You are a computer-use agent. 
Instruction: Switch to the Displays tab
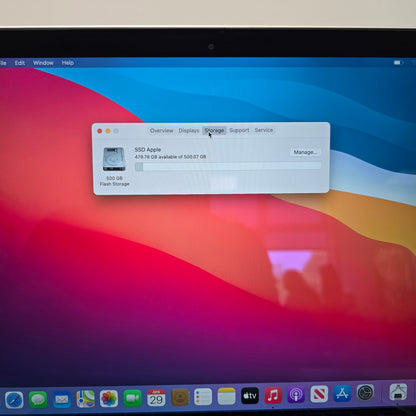[x=189, y=131]
